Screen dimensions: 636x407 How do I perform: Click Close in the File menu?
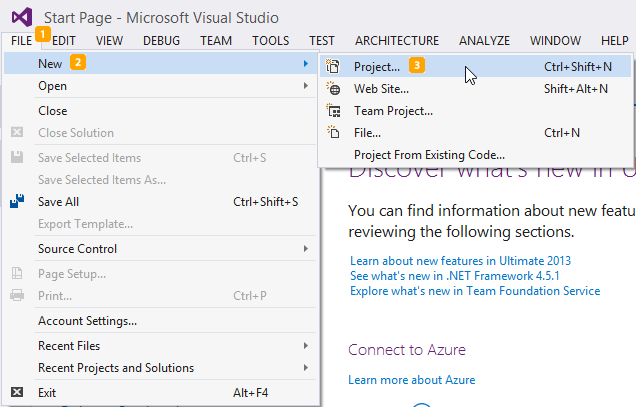pos(53,111)
